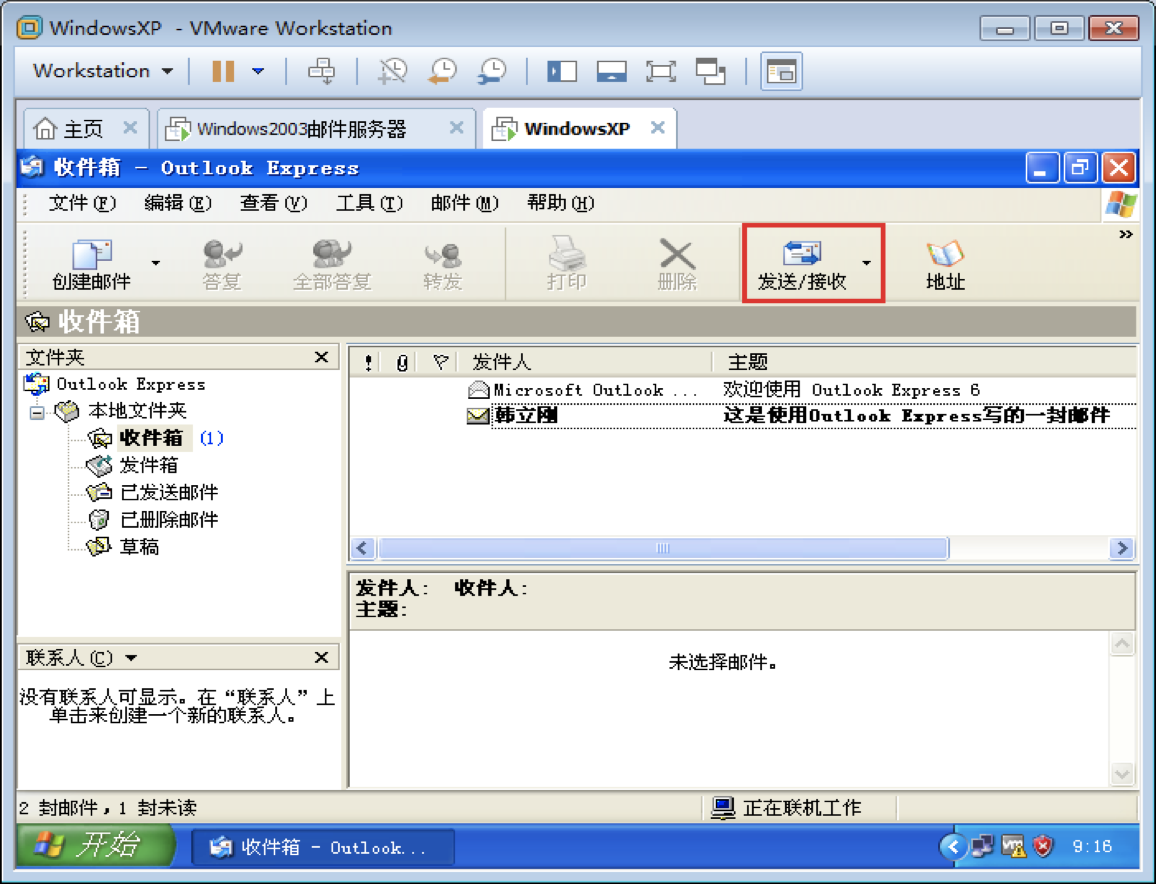The height and width of the screenshot is (884, 1156).
Task: Sort by attachment column header
Action: pyautogui.click(x=402, y=362)
